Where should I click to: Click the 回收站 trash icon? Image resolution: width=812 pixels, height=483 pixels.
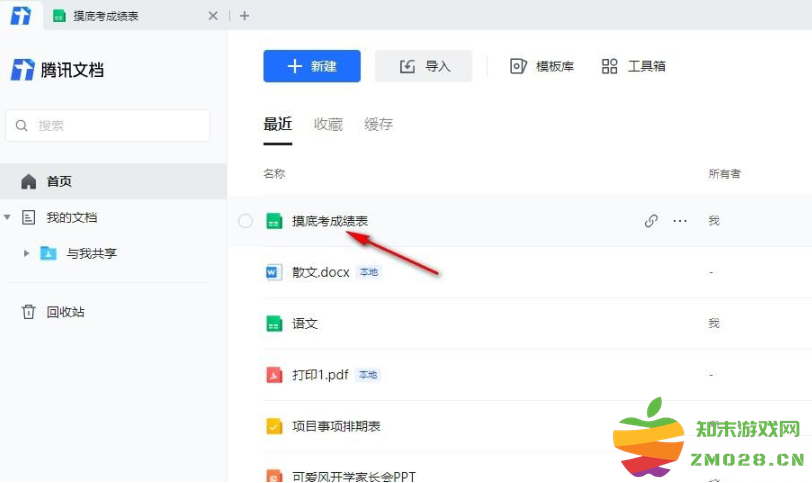pos(28,312)
